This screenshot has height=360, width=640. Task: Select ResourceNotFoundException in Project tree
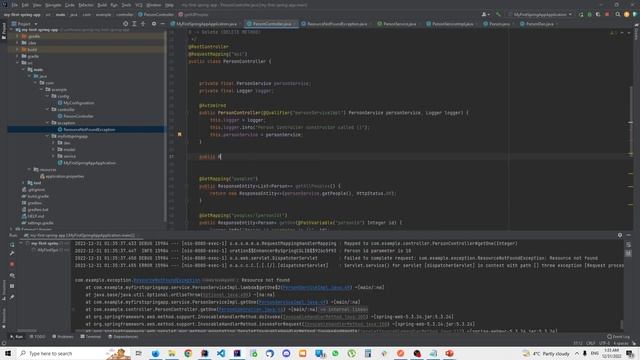[86, 129]
